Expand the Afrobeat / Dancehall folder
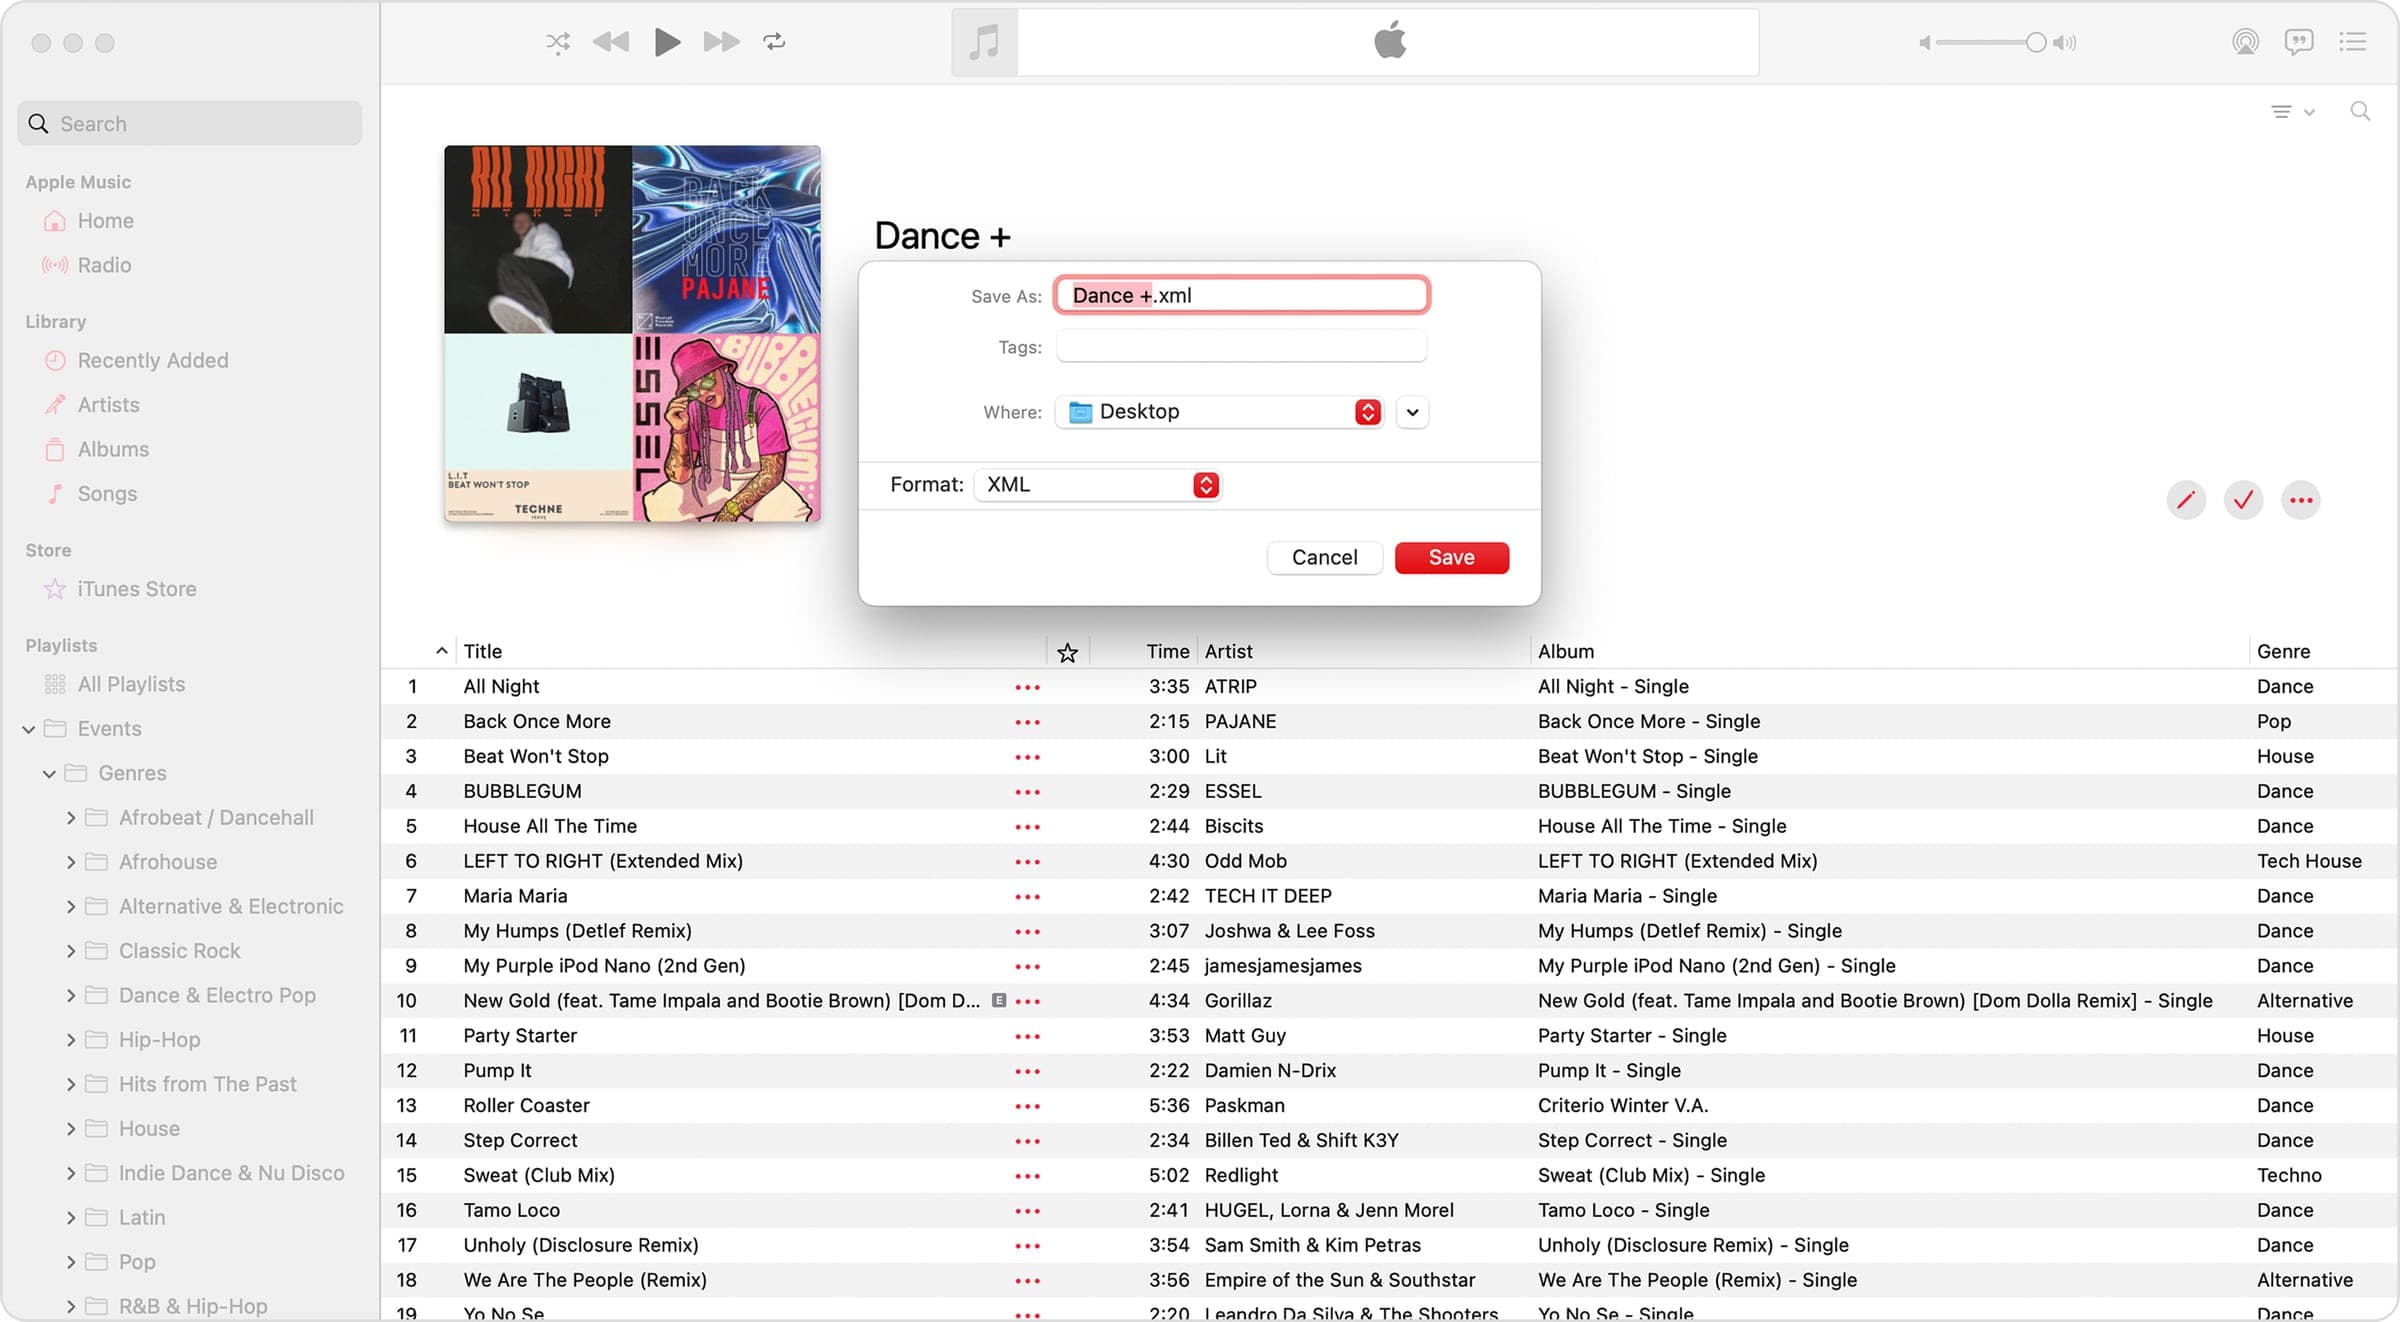 pos(71,818)
